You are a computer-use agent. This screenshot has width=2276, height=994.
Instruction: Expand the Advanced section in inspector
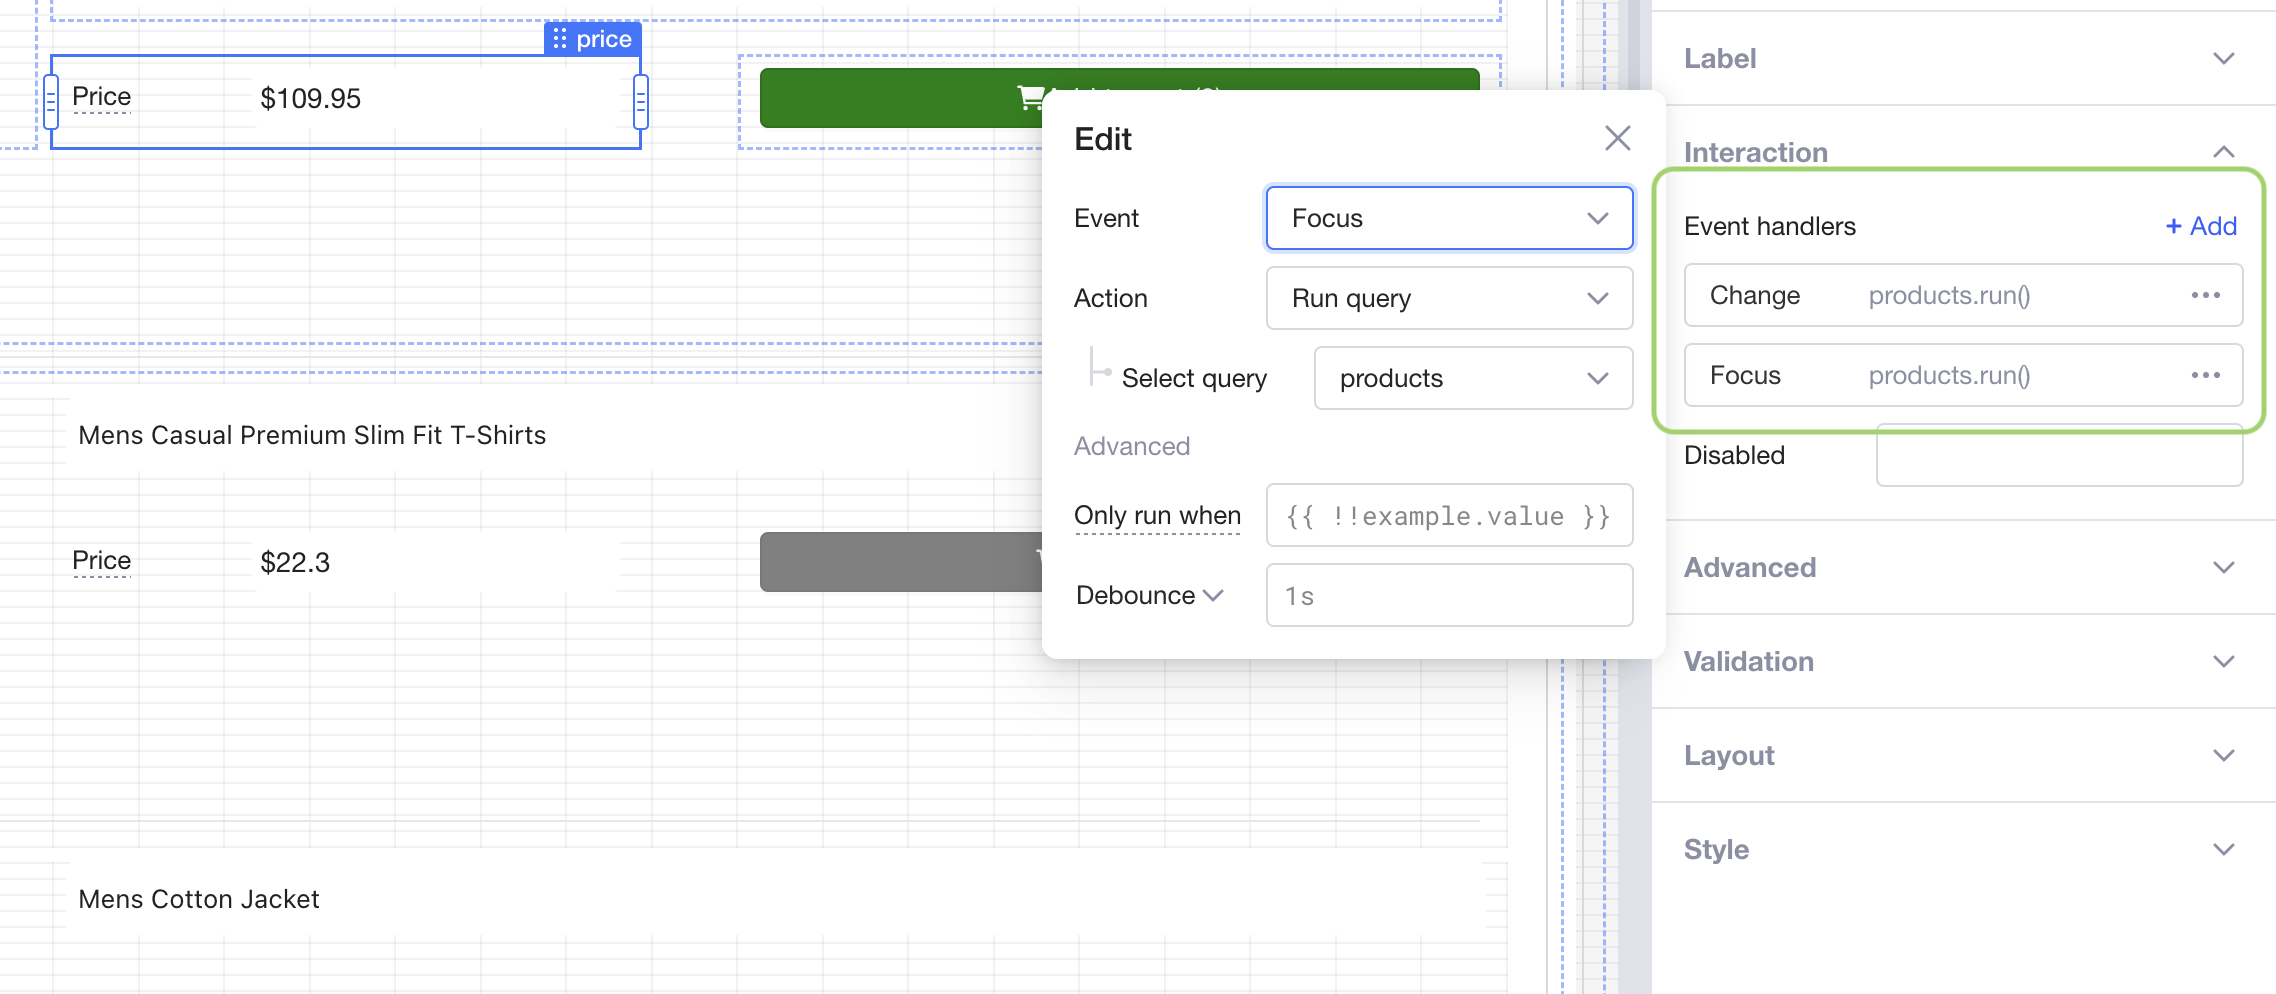pyautogui.click(x=2223, y=568)
